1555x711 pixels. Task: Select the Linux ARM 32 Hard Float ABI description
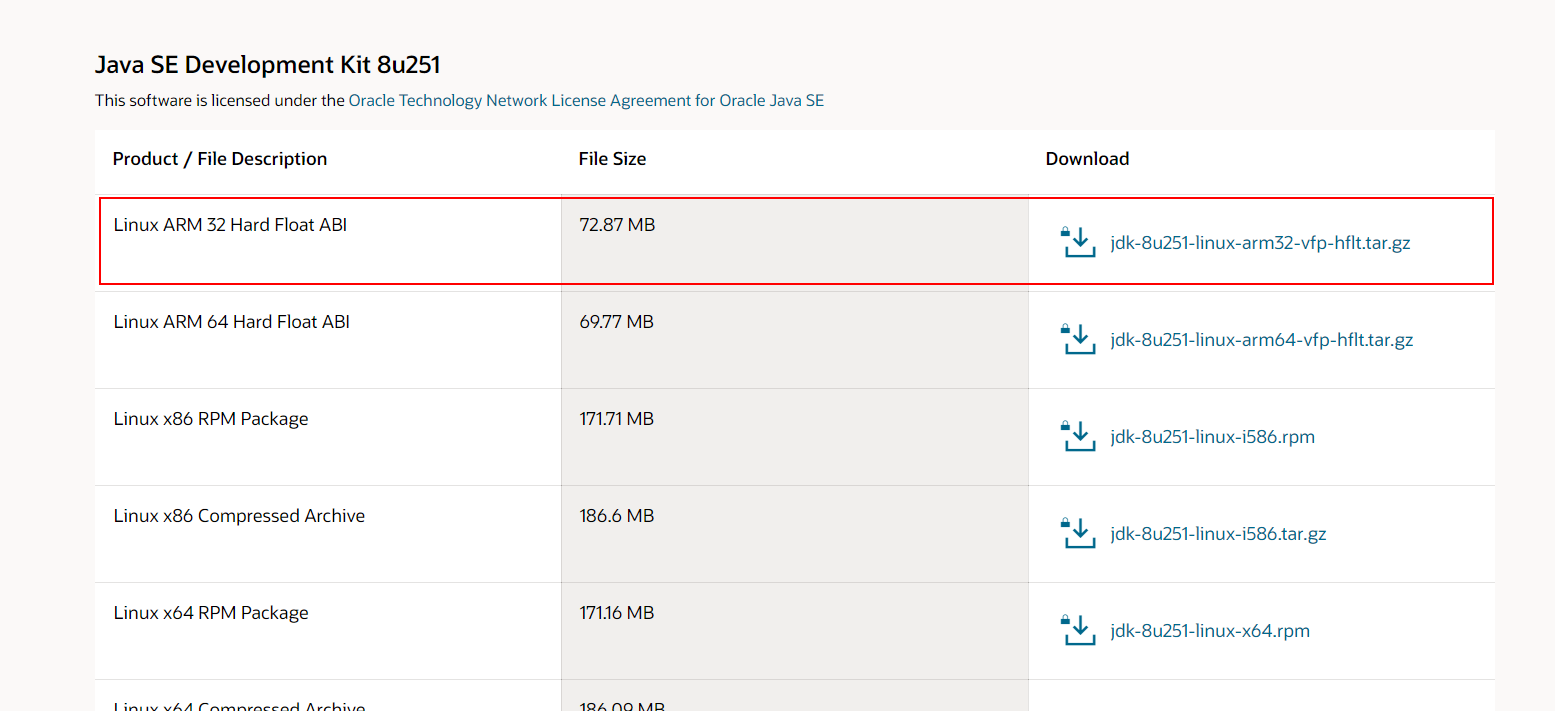coord(230,225)
